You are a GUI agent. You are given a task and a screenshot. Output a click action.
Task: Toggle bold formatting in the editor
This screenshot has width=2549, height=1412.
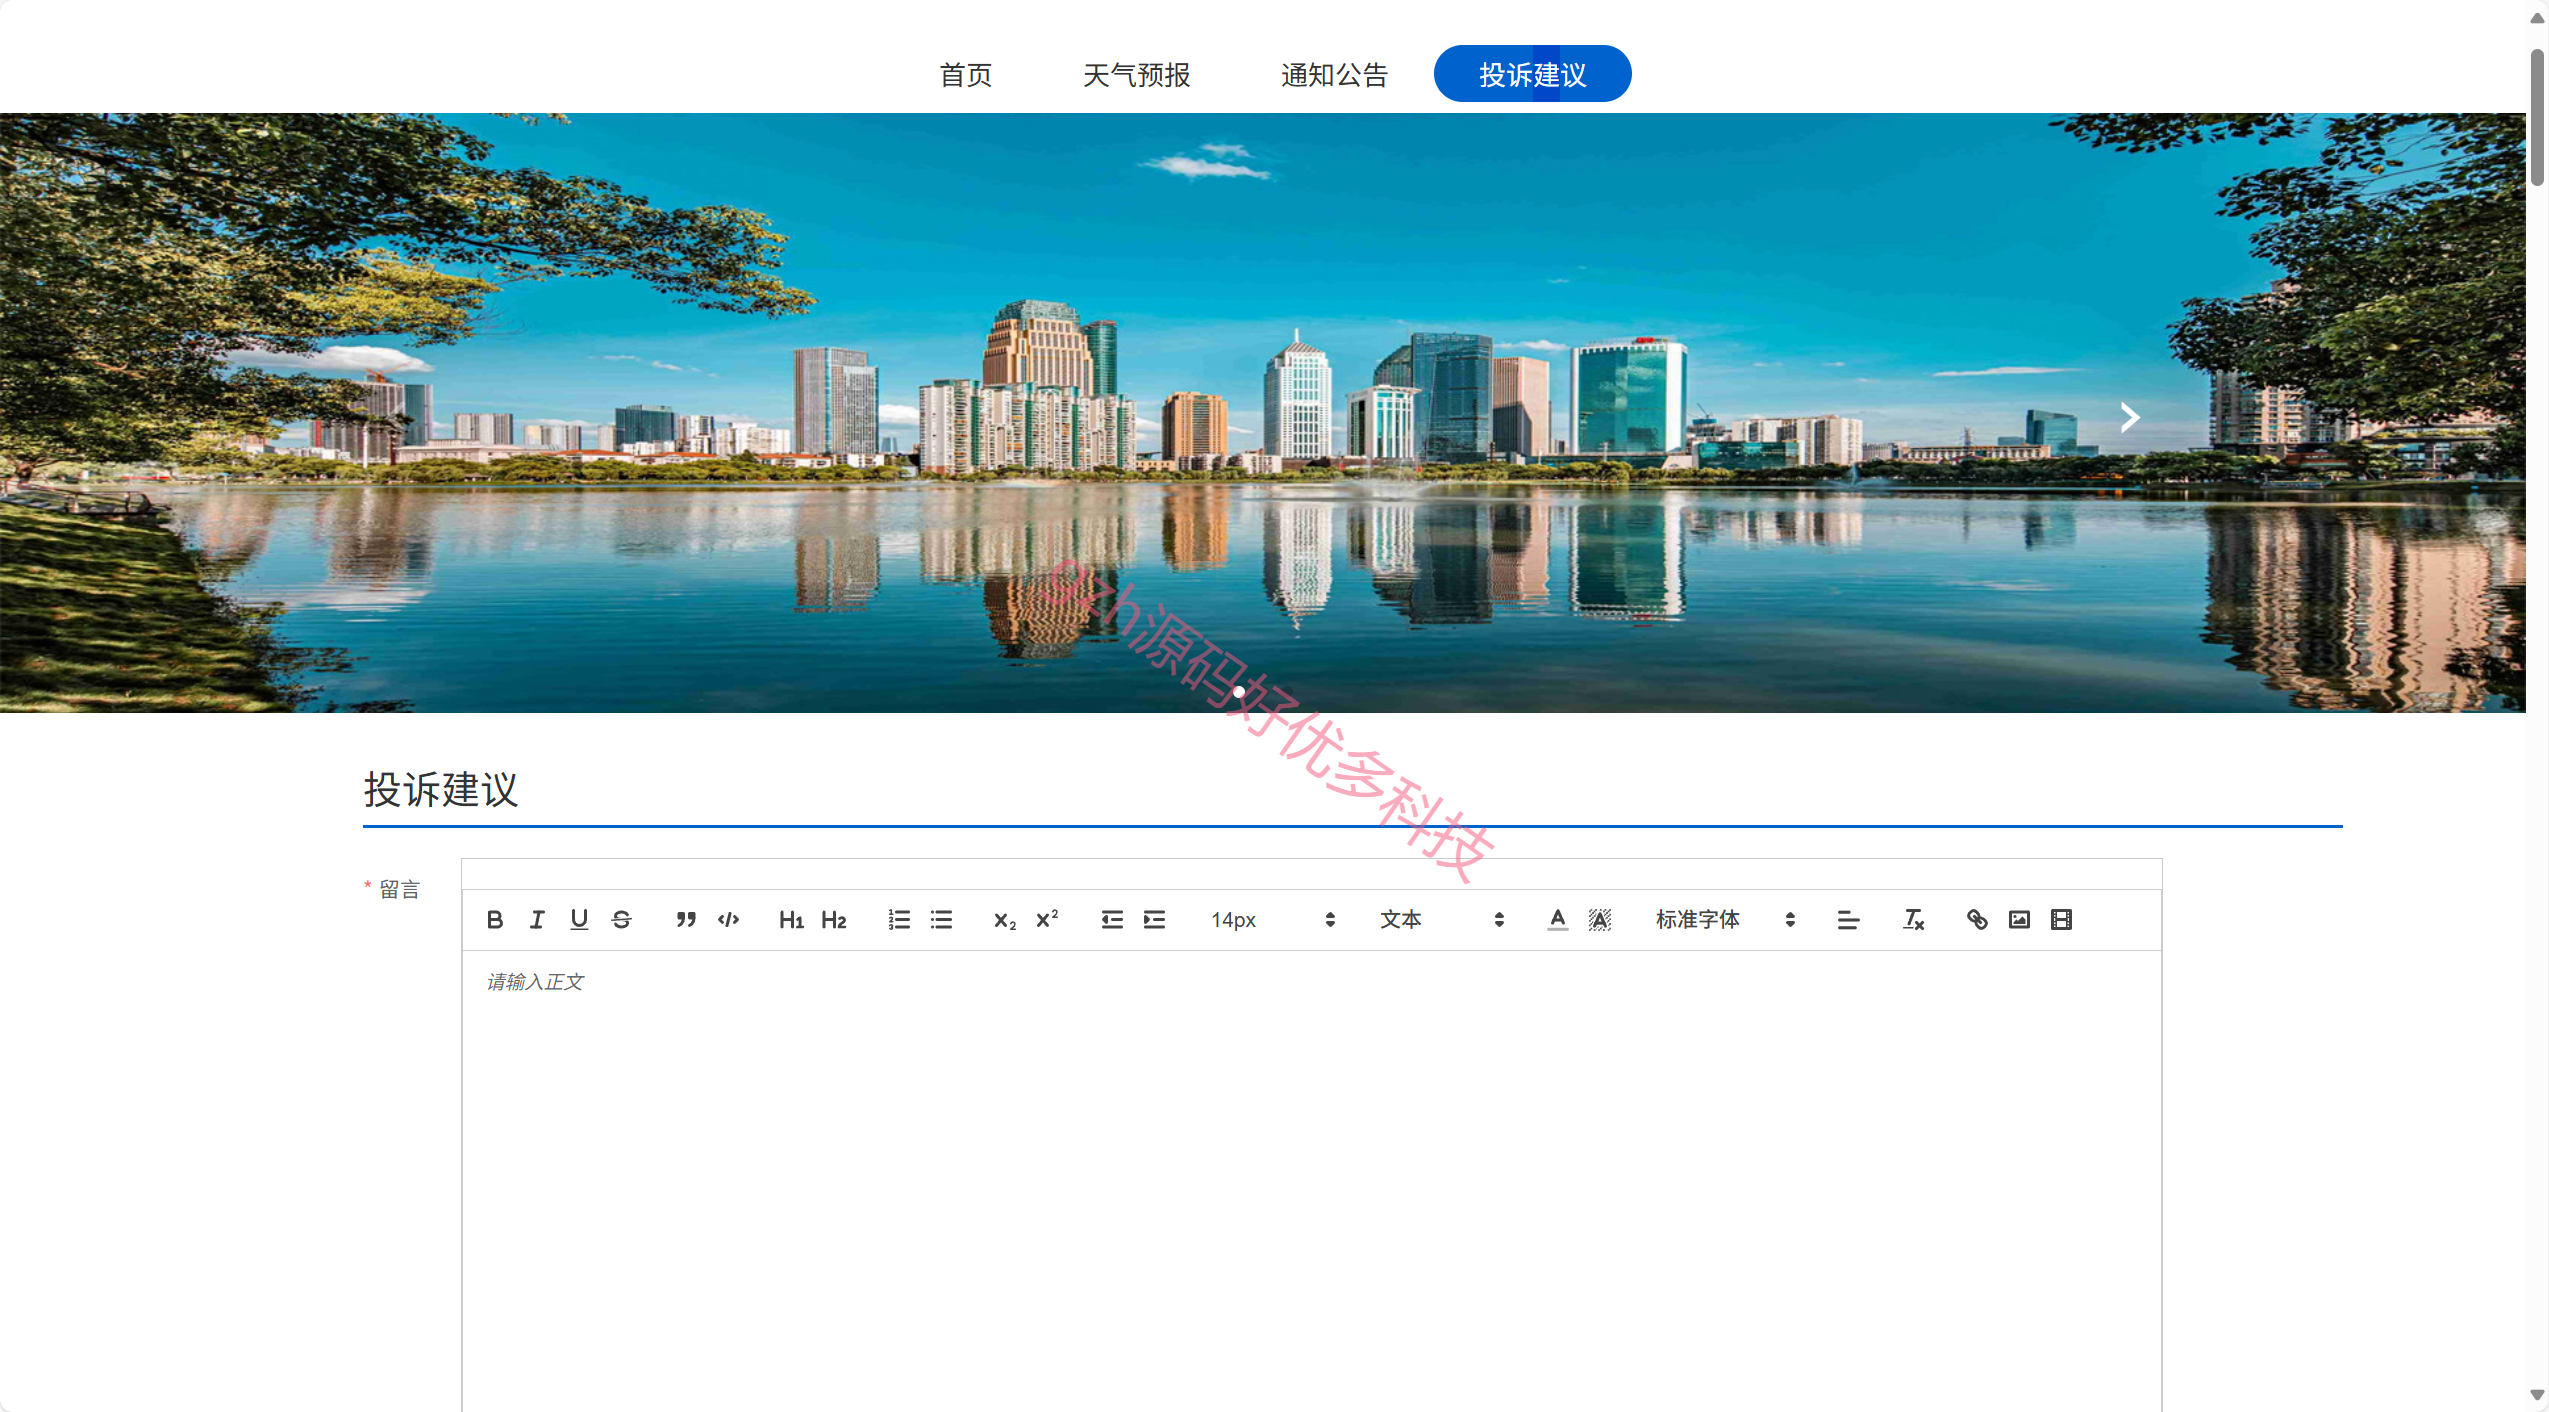tap(495, 920)
